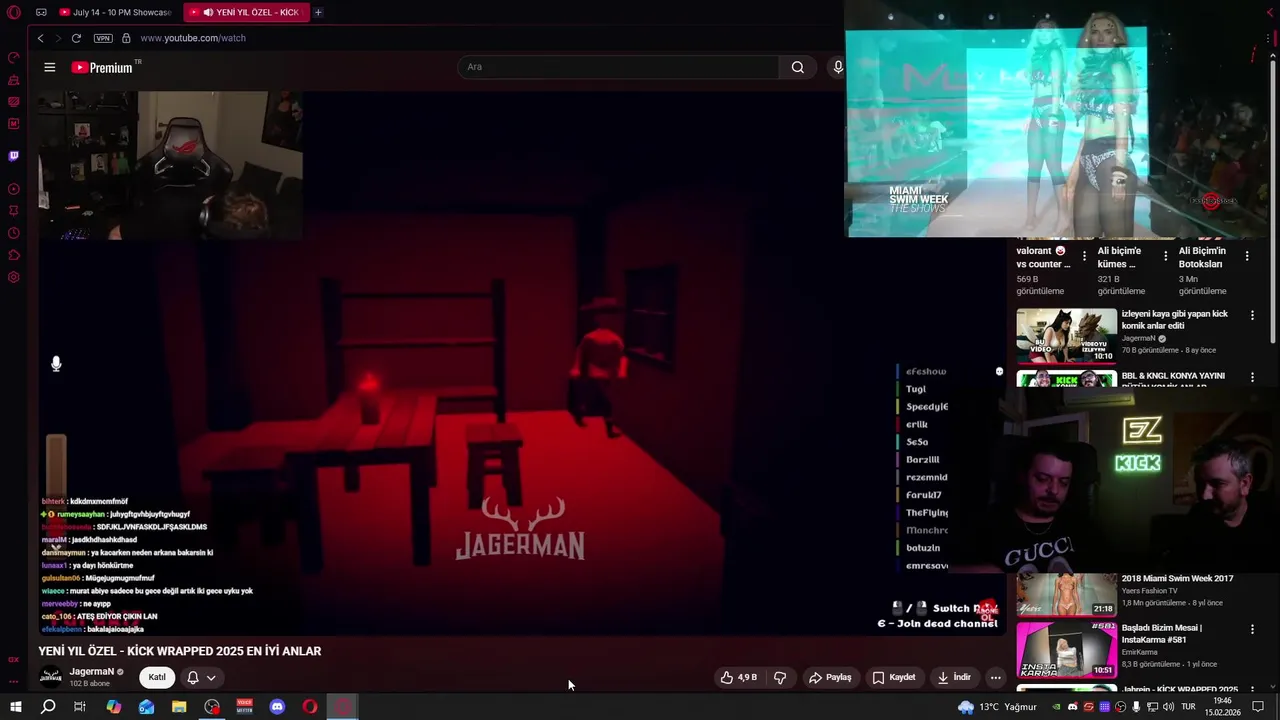Go back to previous page
1280x720 pixels.
(x=40, y=38)
